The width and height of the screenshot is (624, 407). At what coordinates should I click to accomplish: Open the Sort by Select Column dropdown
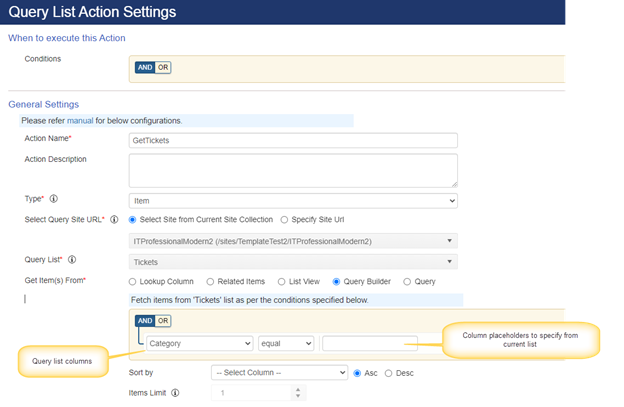pos(279,373)
